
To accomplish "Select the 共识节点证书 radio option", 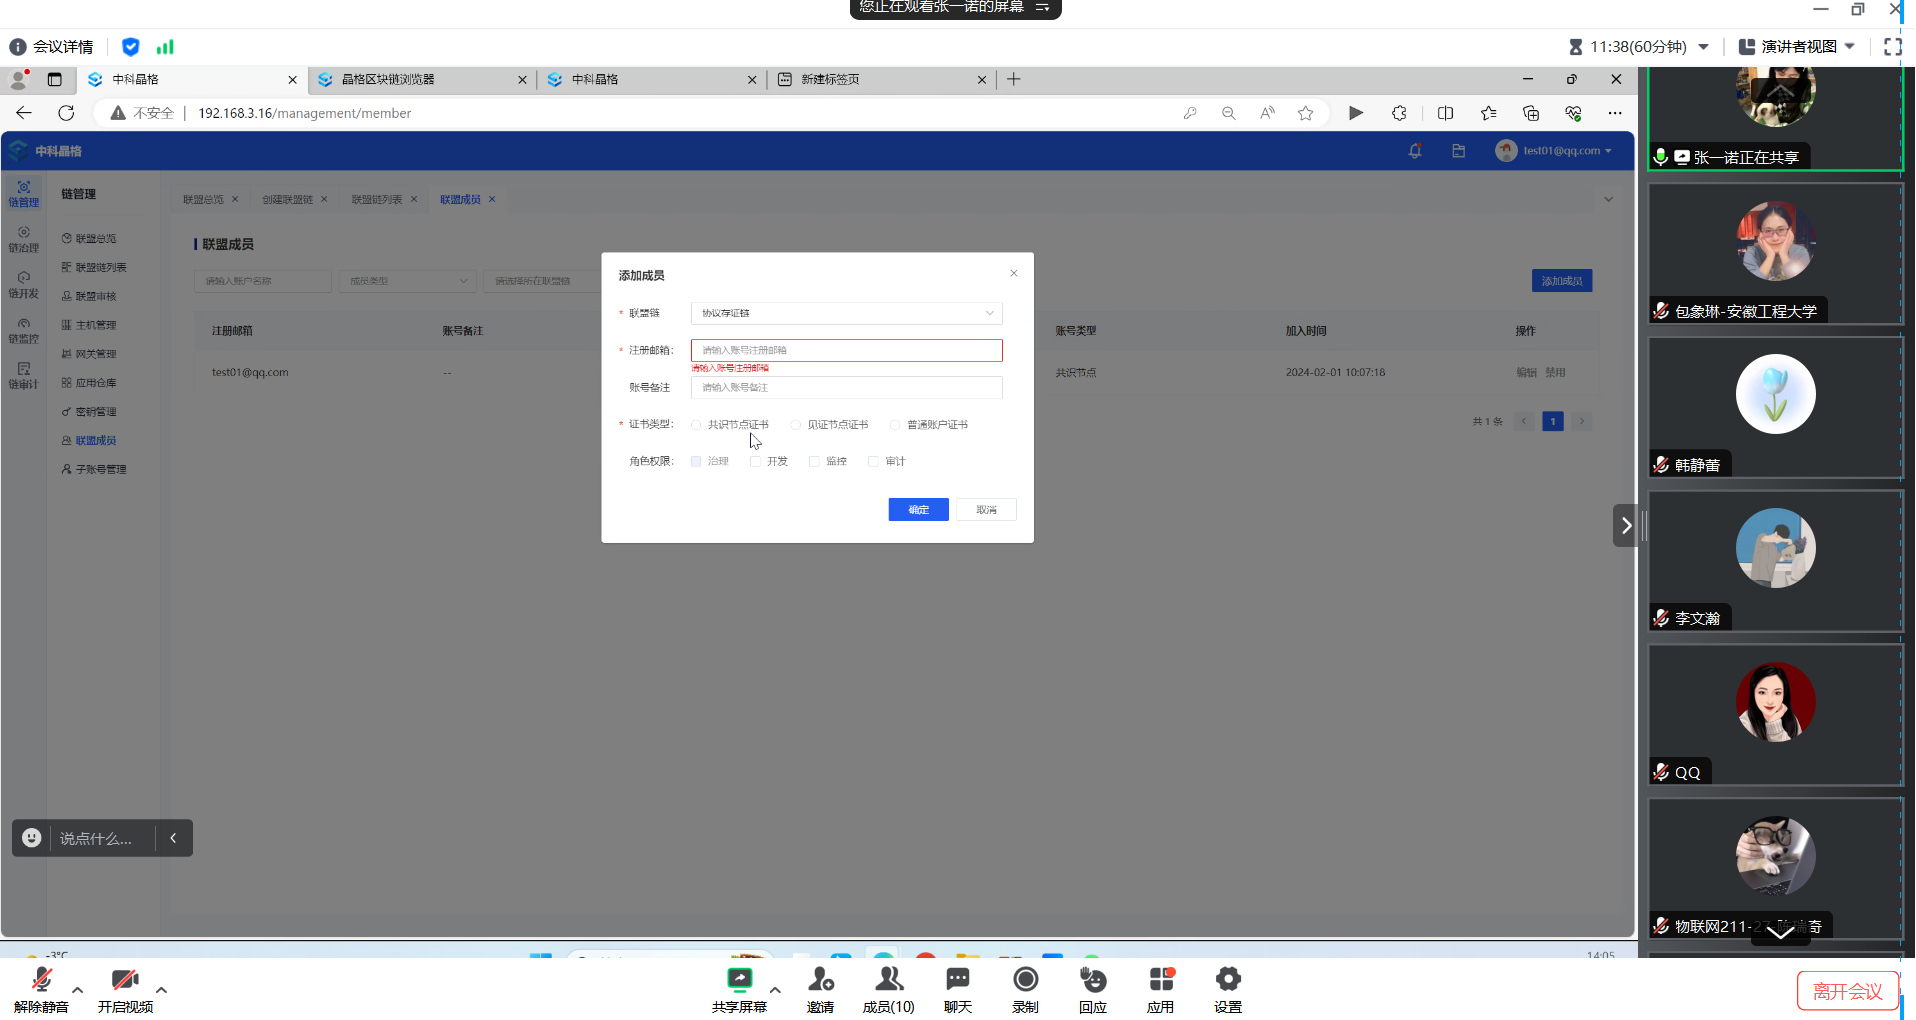I will [697, 425].
